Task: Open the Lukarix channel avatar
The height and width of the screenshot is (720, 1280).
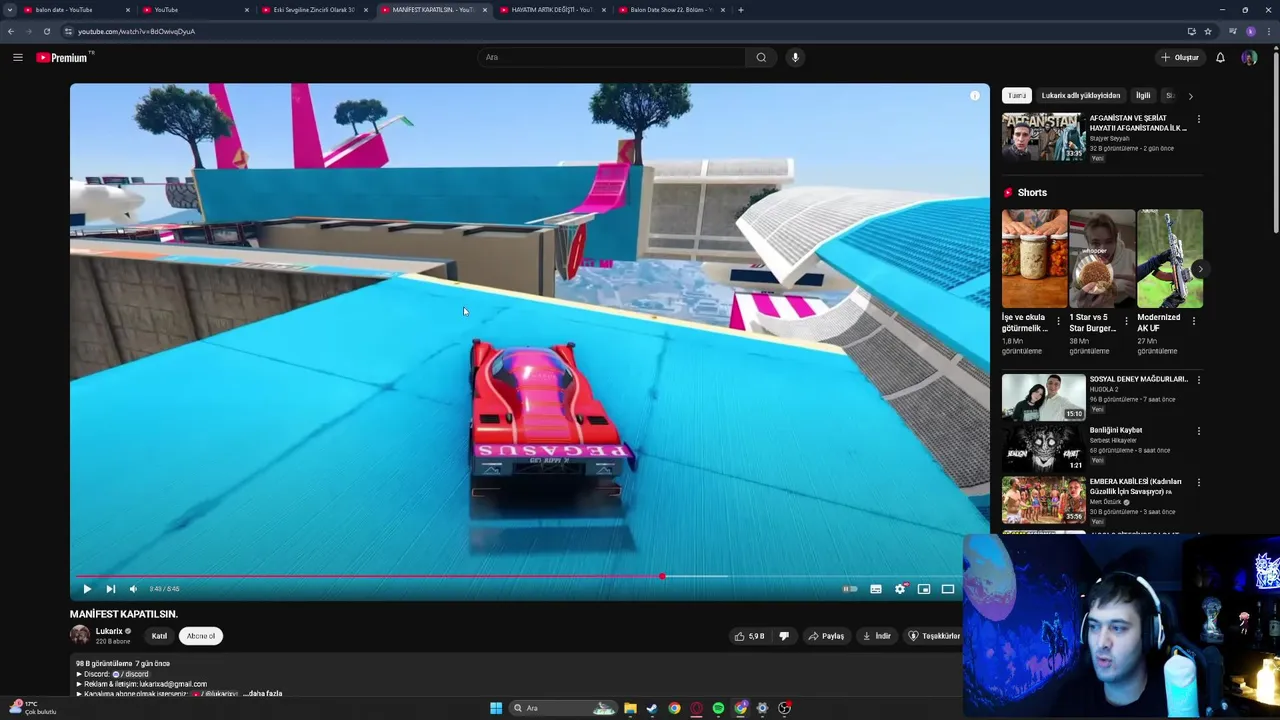Action: click(x=80, y=635)
